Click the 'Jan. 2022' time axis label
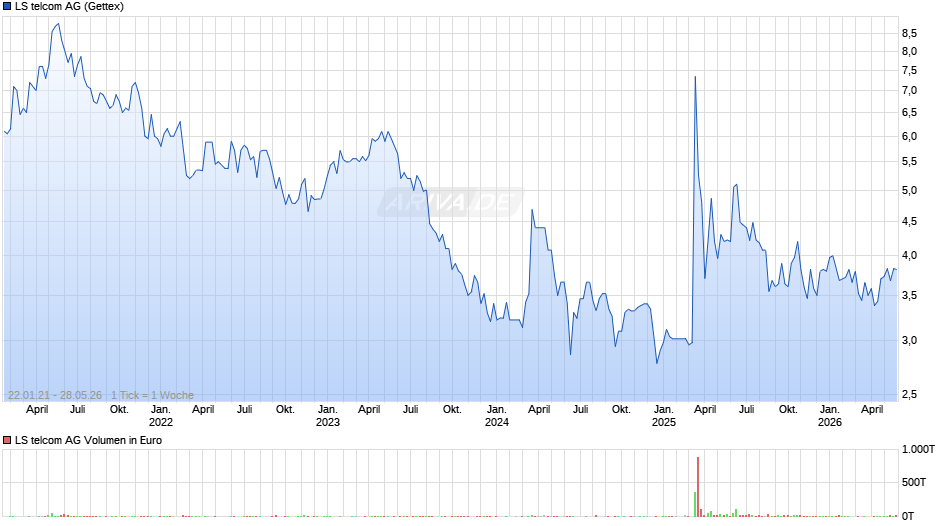This screenshot has height=526, width=940. click(161, 416)
